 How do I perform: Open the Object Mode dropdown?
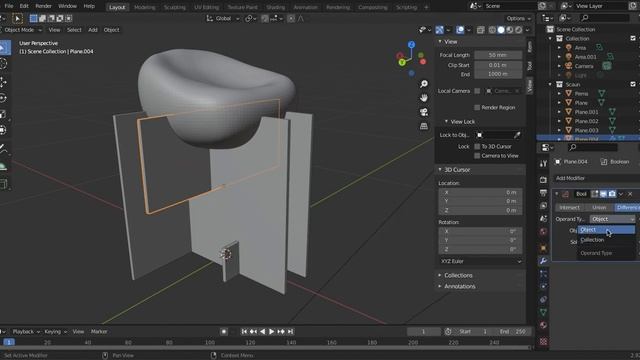pos(21,30)
